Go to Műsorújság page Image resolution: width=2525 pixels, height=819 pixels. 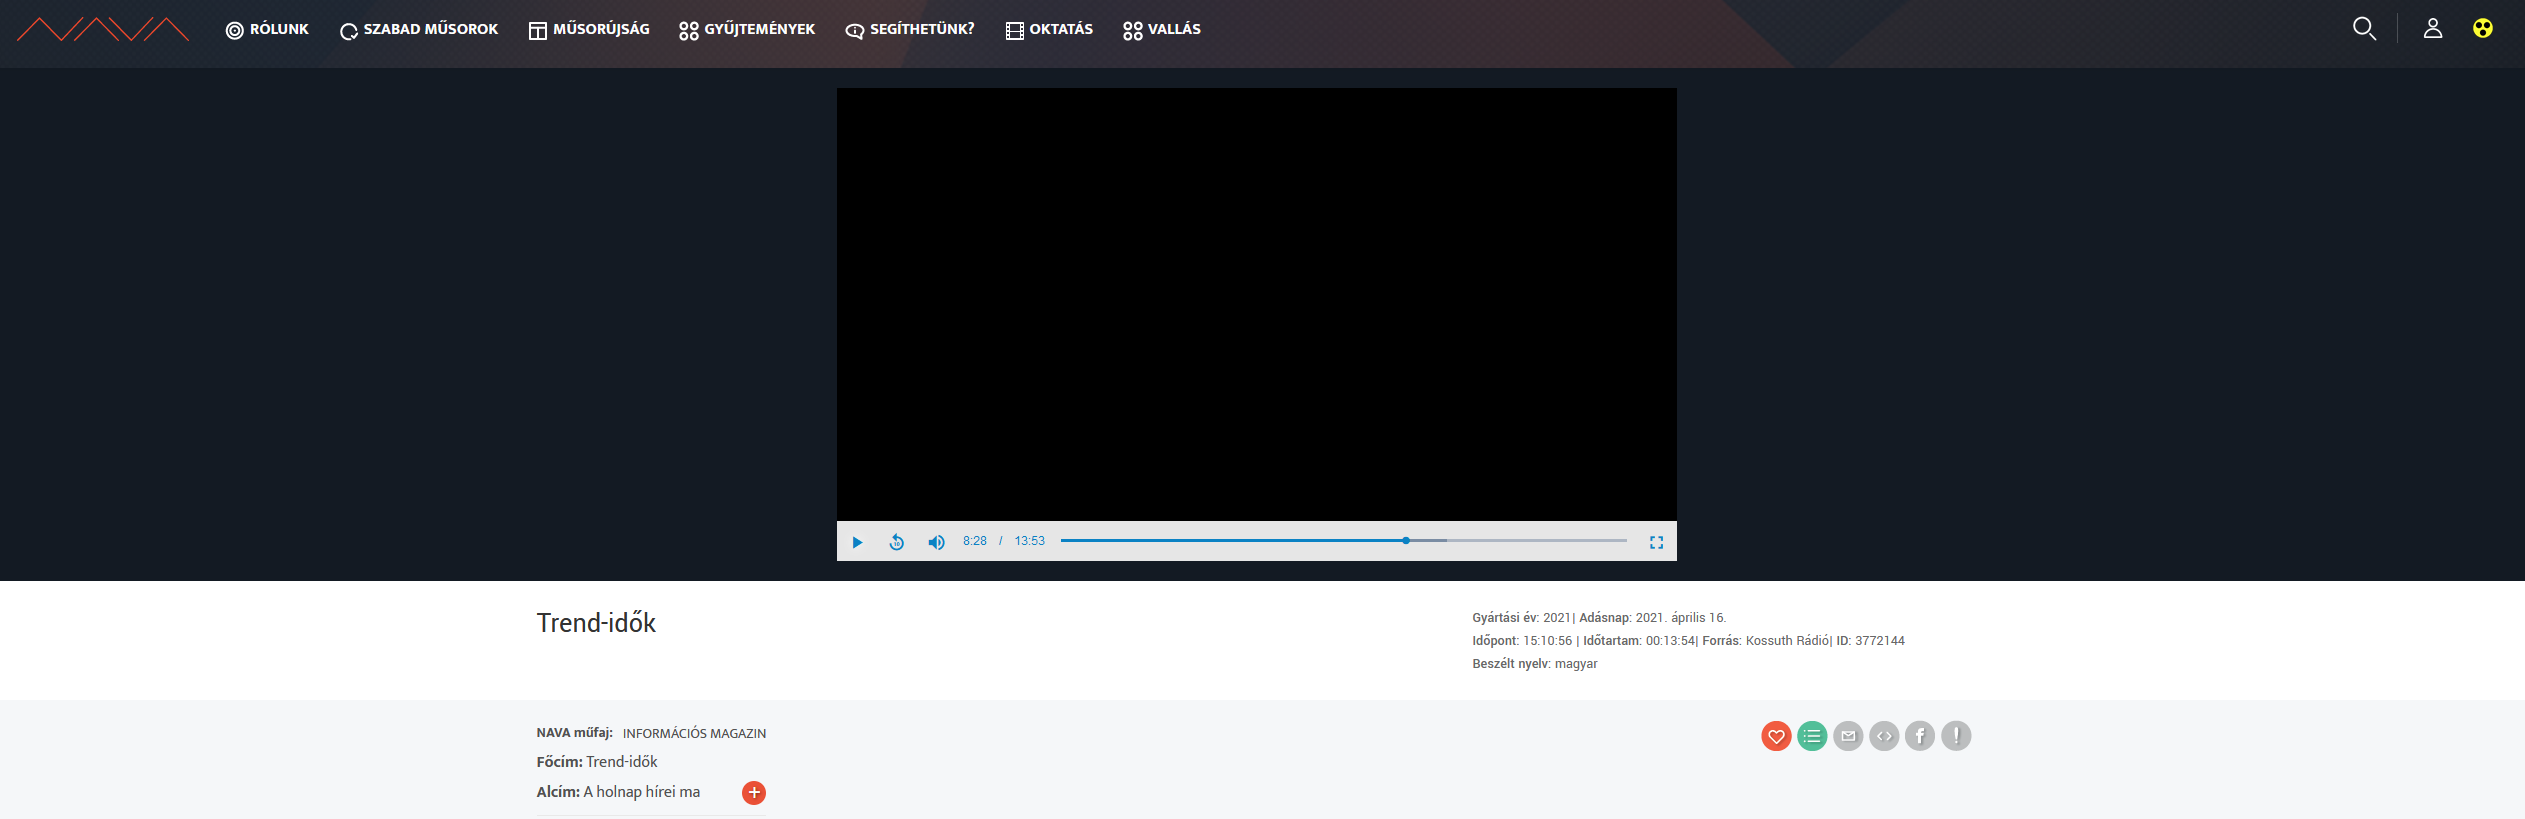[589, 30]
